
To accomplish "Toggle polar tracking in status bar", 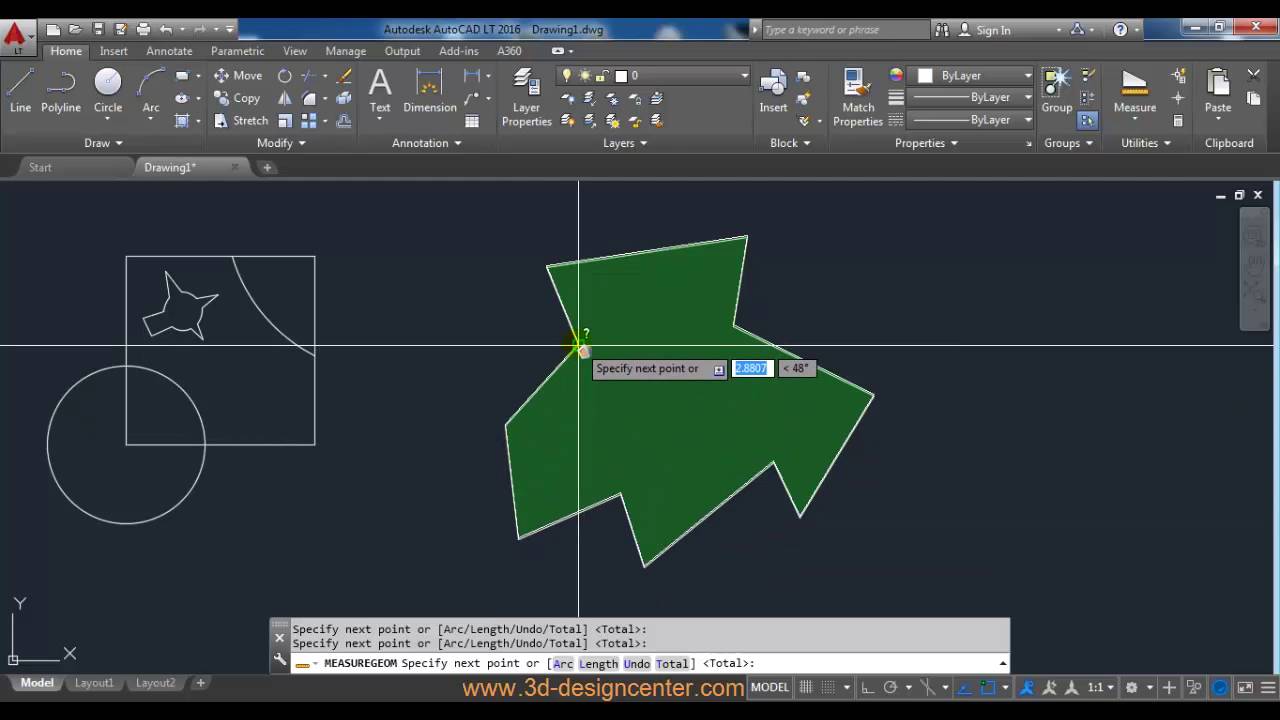I will tap(890, 687).
